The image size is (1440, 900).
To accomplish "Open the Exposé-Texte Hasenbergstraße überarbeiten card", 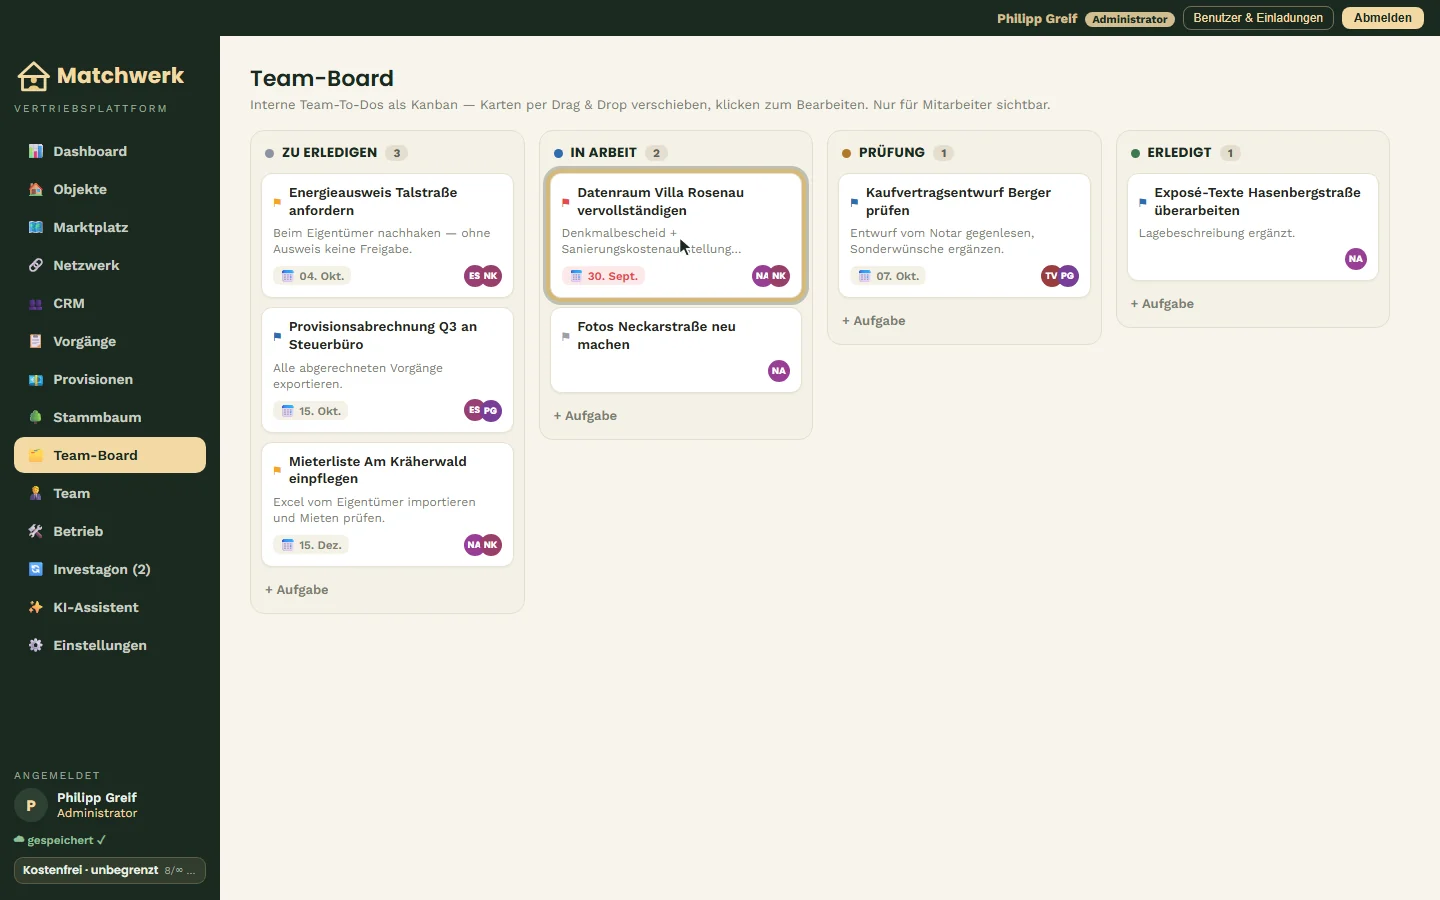I will (1253, 227).
